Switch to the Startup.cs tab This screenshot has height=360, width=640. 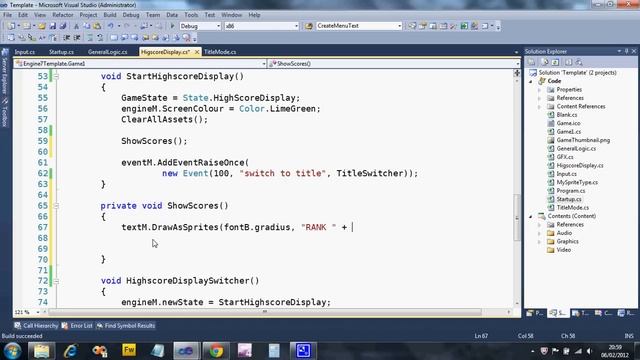pyautogui.click(x=61, y=52)
